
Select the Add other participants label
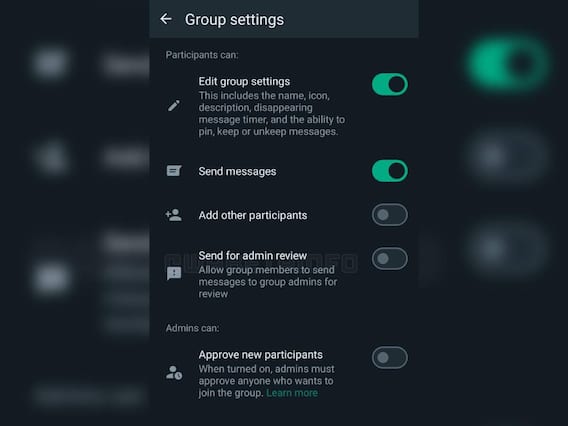(x=253, y=215)
